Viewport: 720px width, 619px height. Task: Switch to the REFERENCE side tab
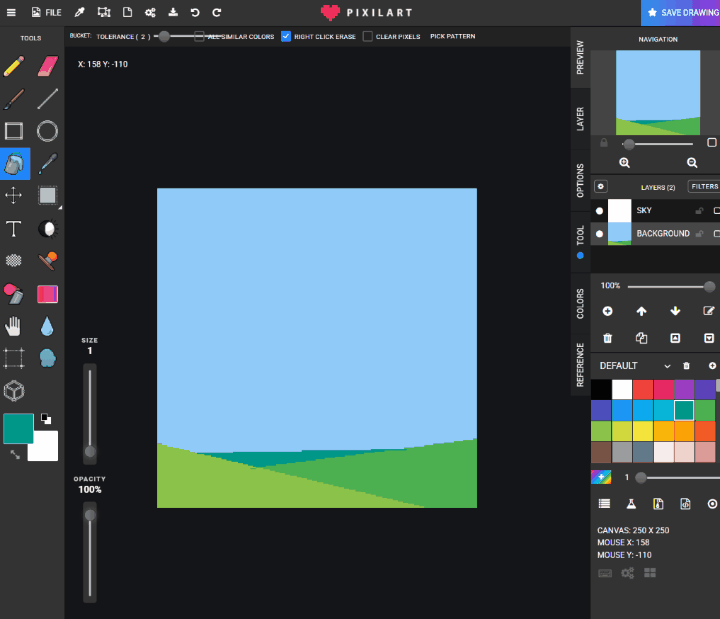(x=580, y=365)
